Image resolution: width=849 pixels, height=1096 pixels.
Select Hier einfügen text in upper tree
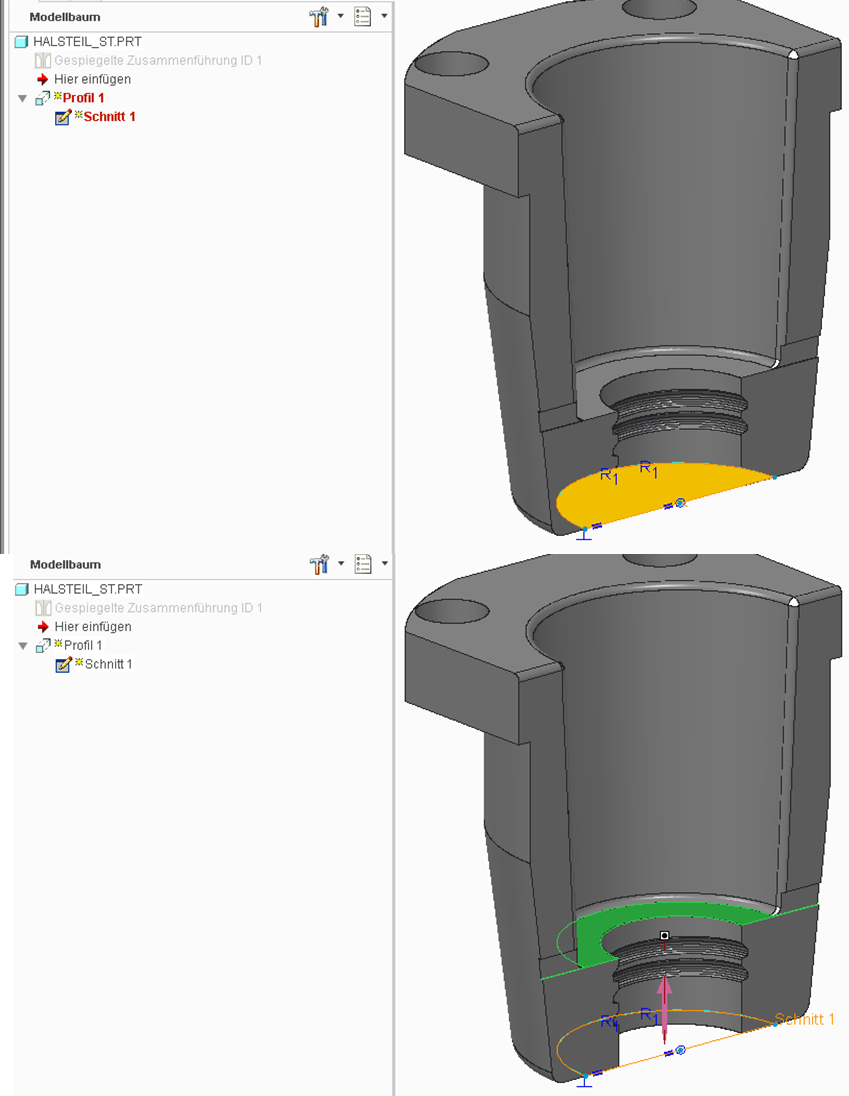tap(92, 79)
